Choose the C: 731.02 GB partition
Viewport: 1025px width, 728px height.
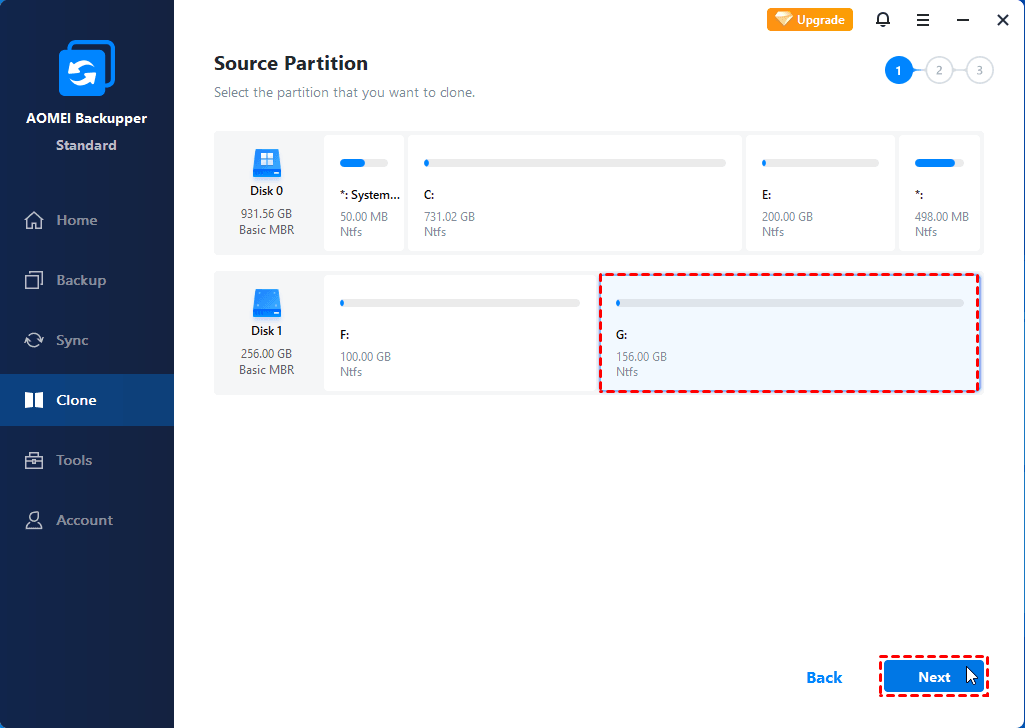pos(575,193)
